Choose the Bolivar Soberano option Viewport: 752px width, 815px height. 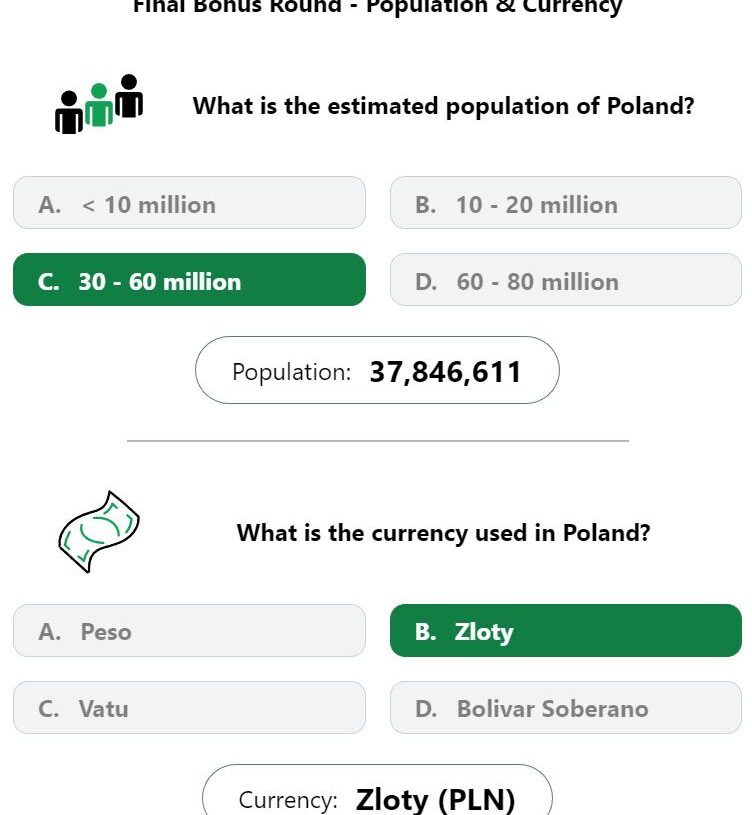[565, 707]
